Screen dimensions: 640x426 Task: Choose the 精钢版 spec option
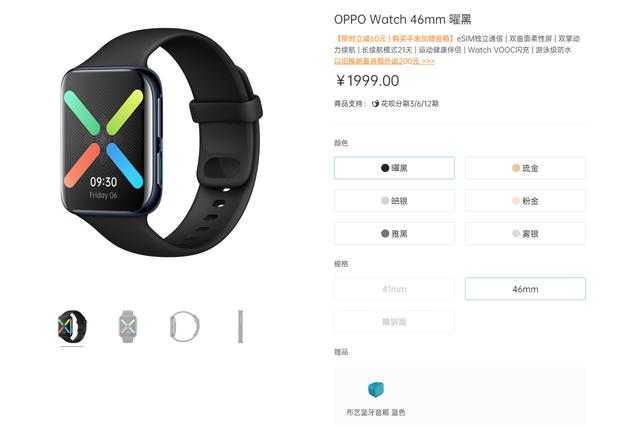point(394,322)
